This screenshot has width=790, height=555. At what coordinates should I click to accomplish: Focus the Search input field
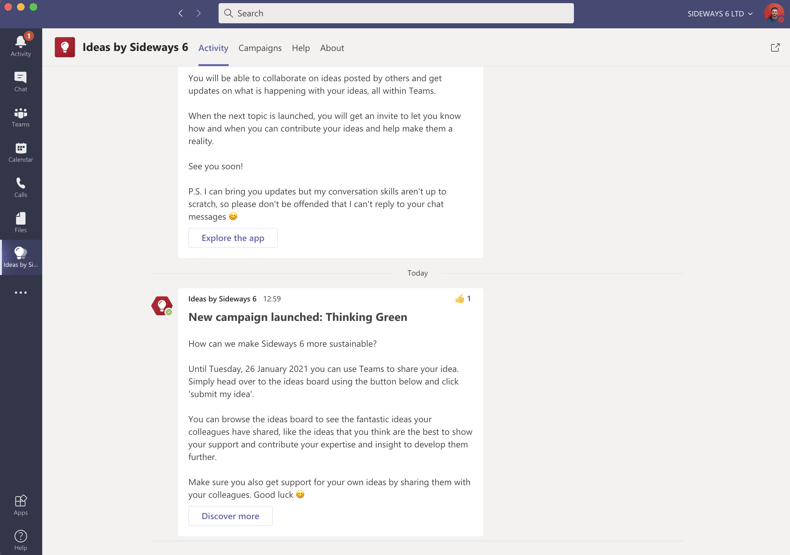pyautogui.click(x=396, y=13)
